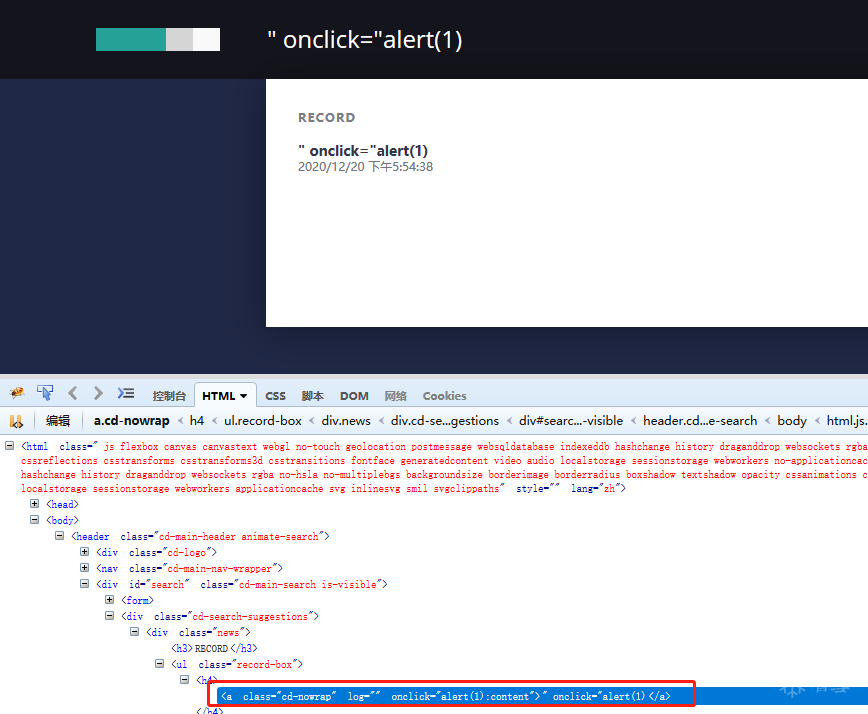Screen dimensions: 868x714
Task: Select ul.record-box in the breadcrumb path
Action: 262,421
